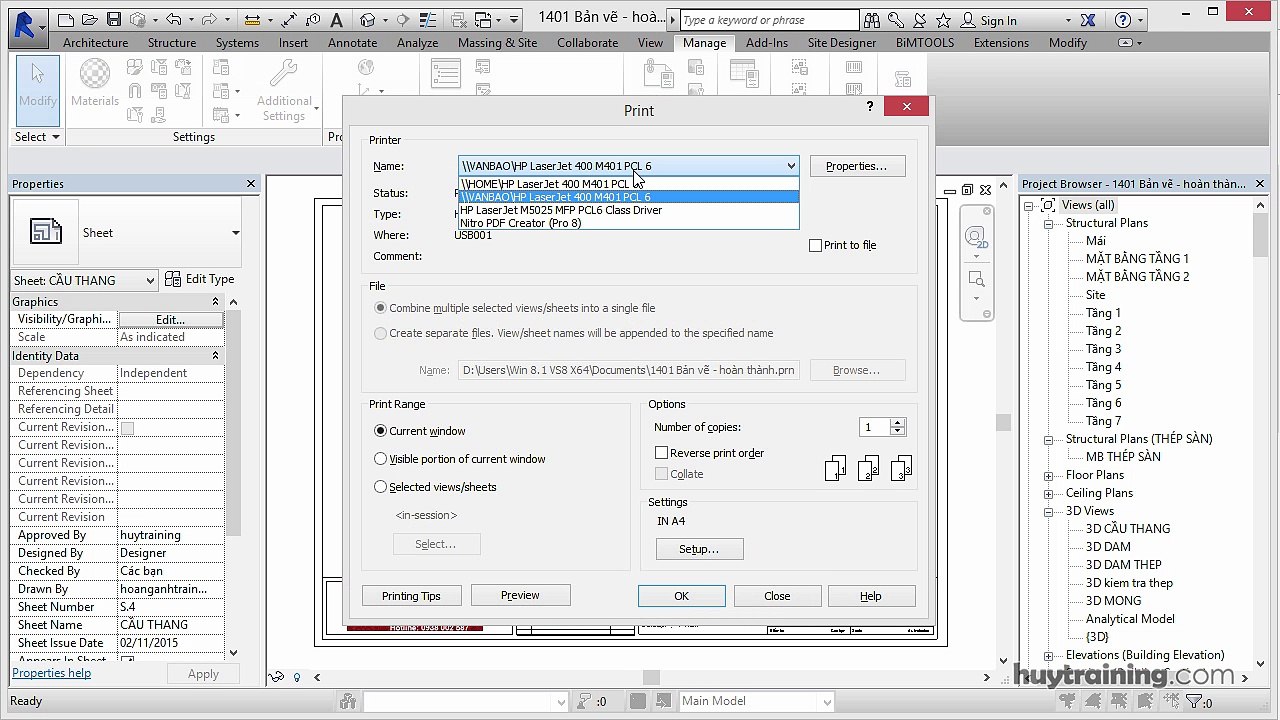Open the Annotate ribbon tab
1280x720 pixels.
pyautogui.click(x=352, y=43)
